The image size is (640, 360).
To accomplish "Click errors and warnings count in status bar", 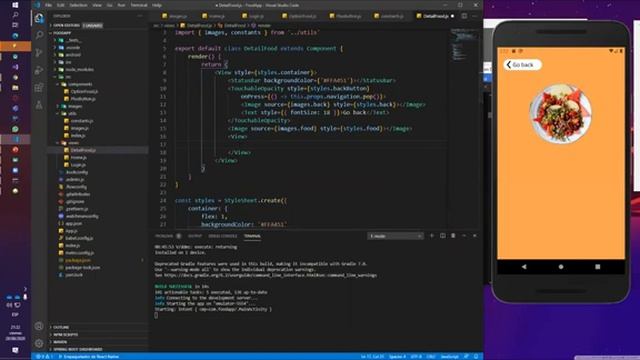I will pos(43,356).
